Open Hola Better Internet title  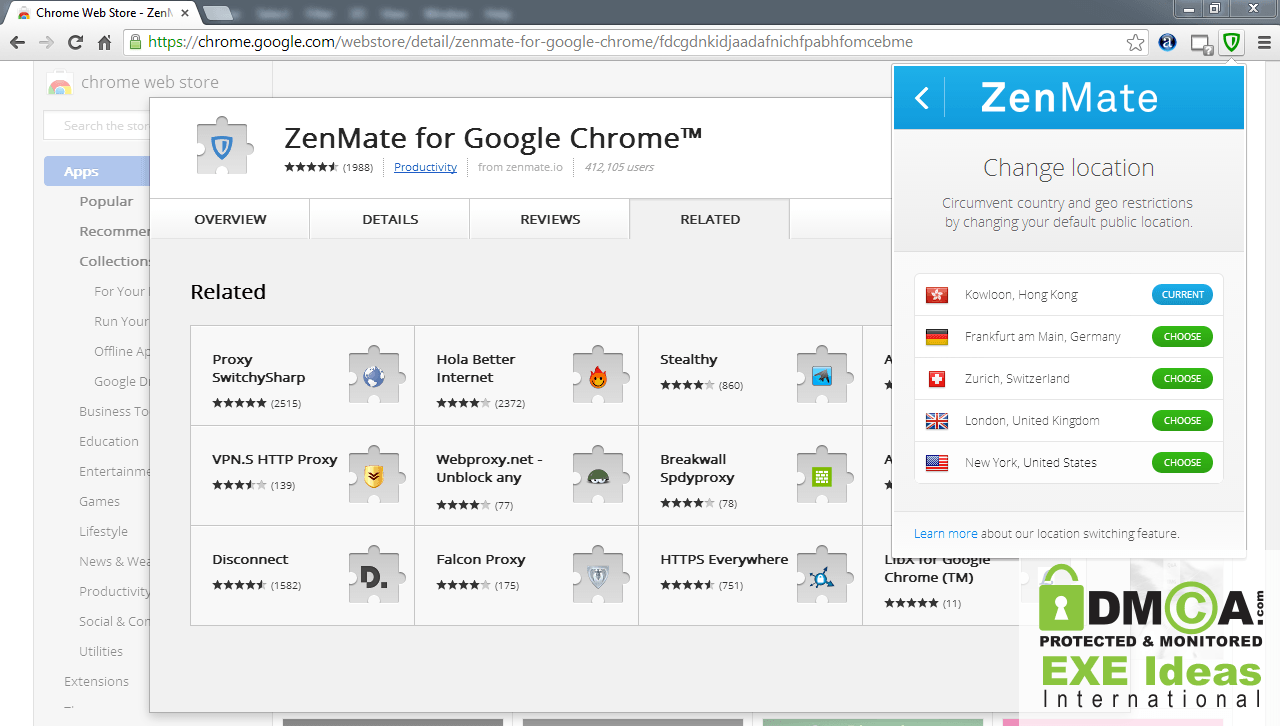click(x=476, y=368)
